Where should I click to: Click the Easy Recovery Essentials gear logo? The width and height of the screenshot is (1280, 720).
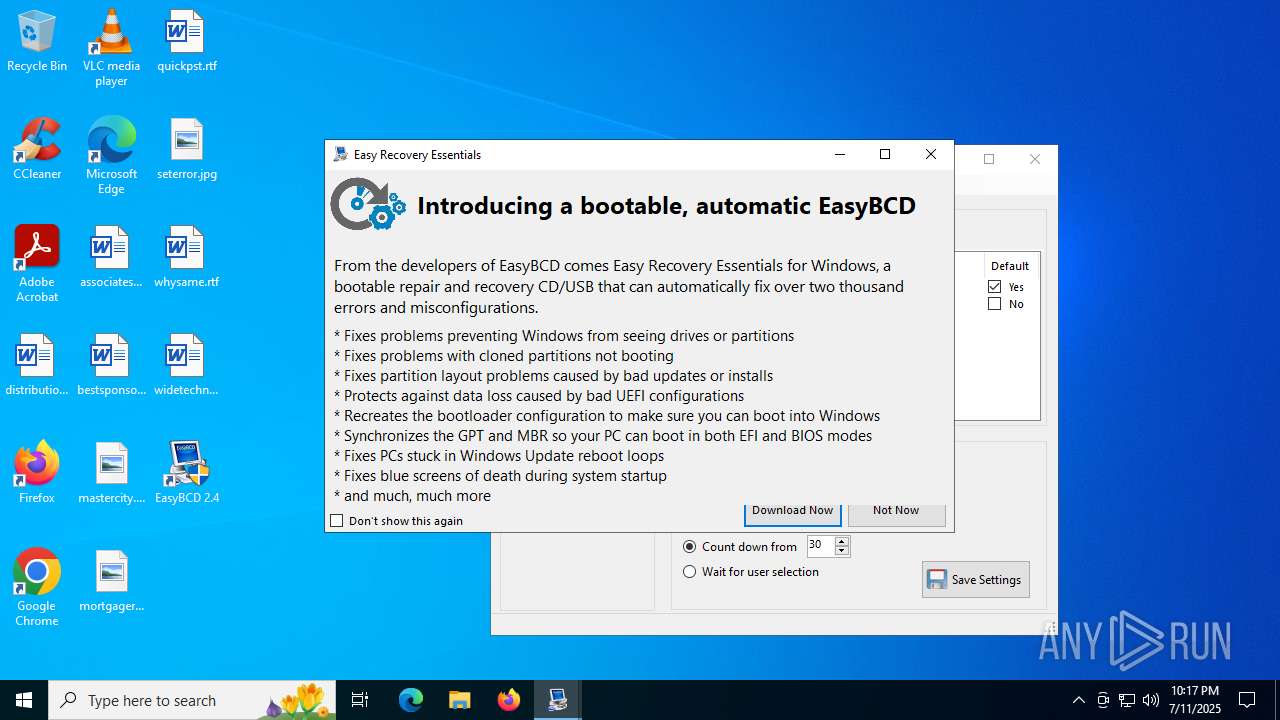pyautogui.click(x=368, y=204)
